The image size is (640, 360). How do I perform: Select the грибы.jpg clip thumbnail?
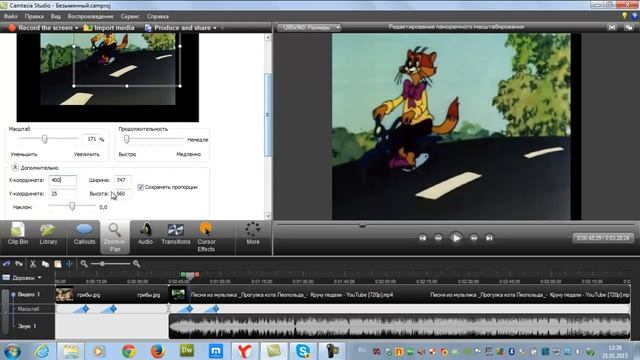point(64,294)
